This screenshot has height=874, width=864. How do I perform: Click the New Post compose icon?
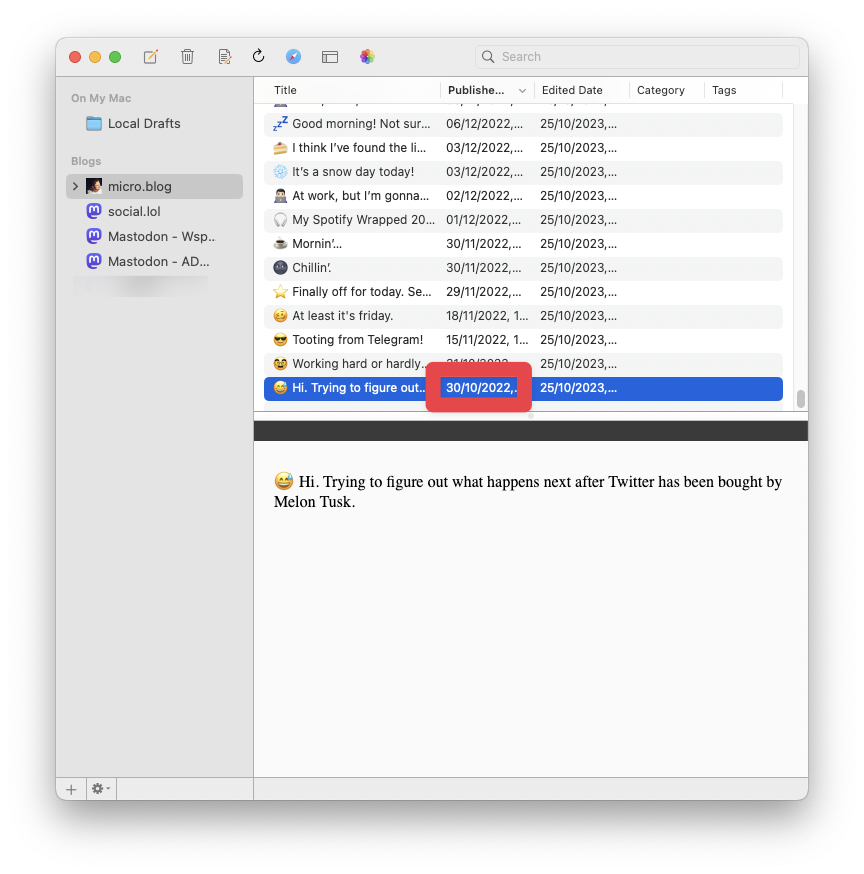coord(151,57)
